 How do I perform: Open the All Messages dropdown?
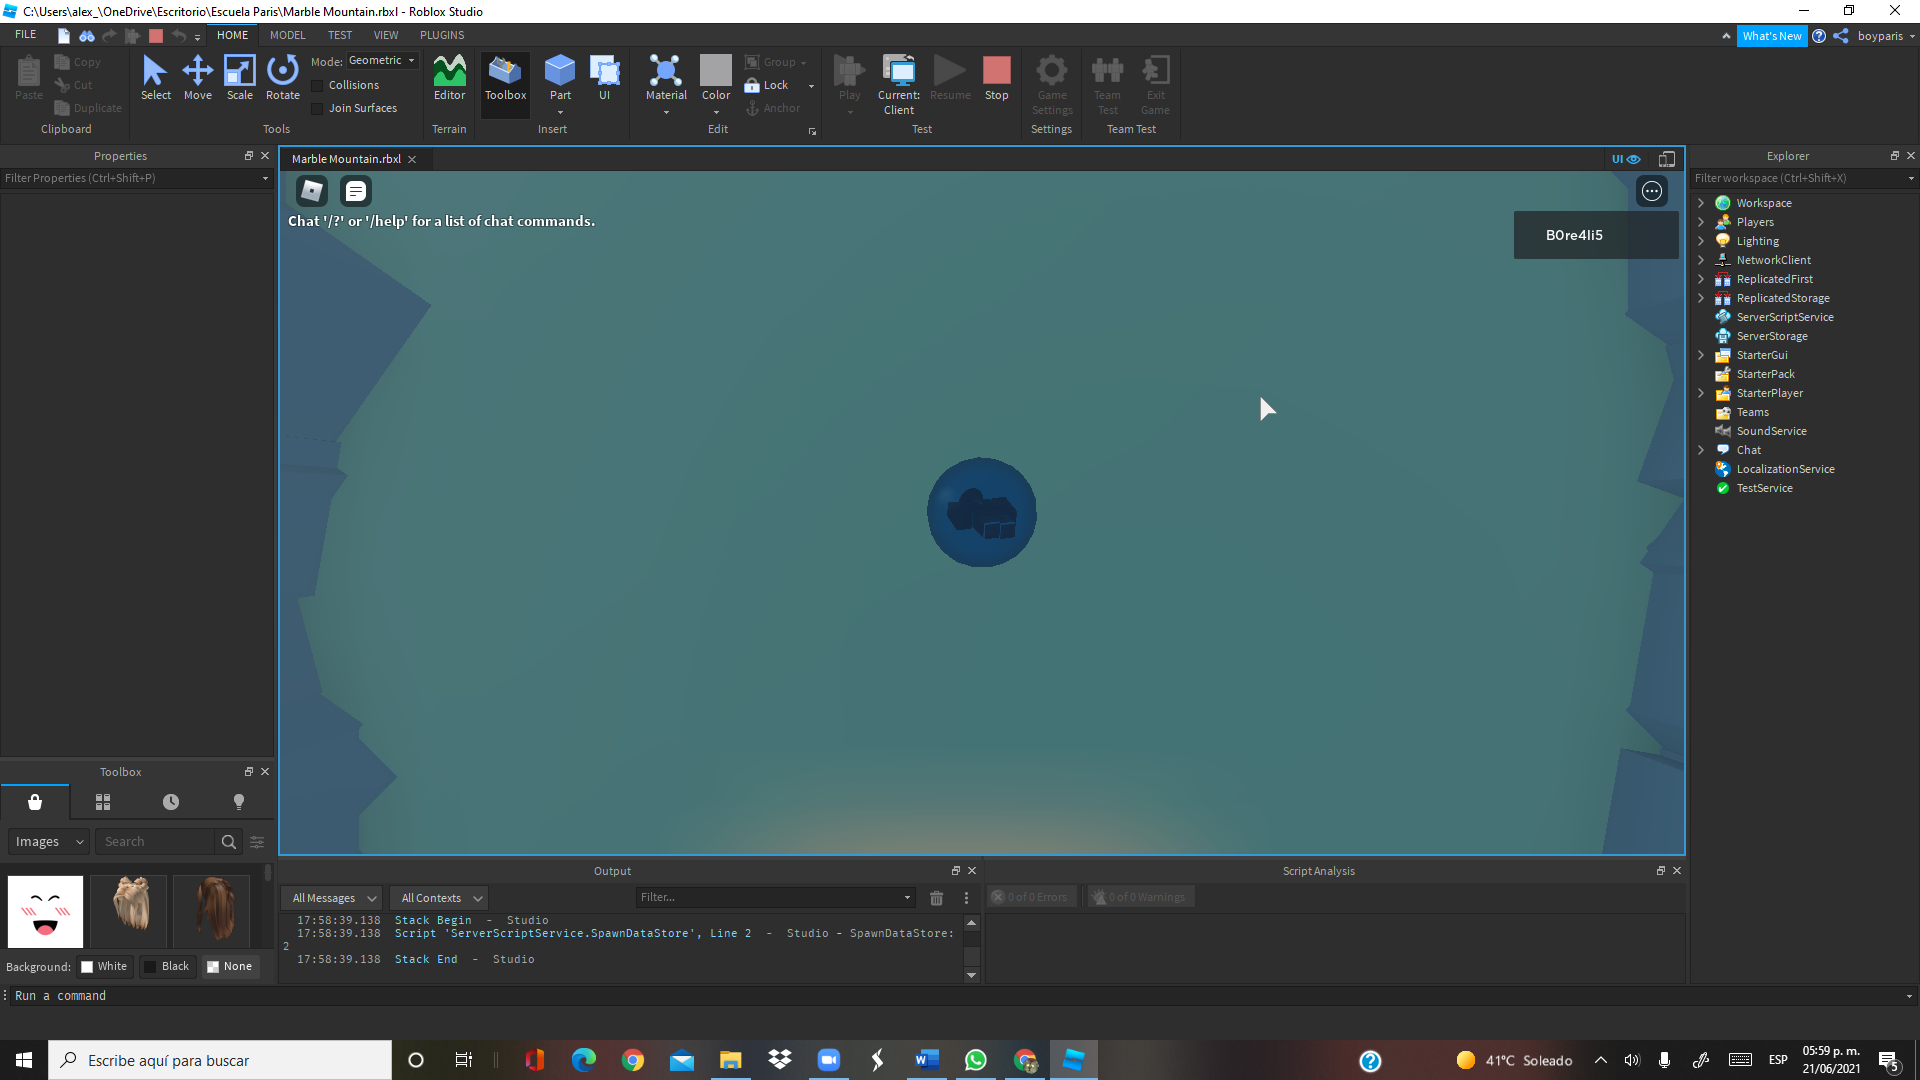point(333,898)
